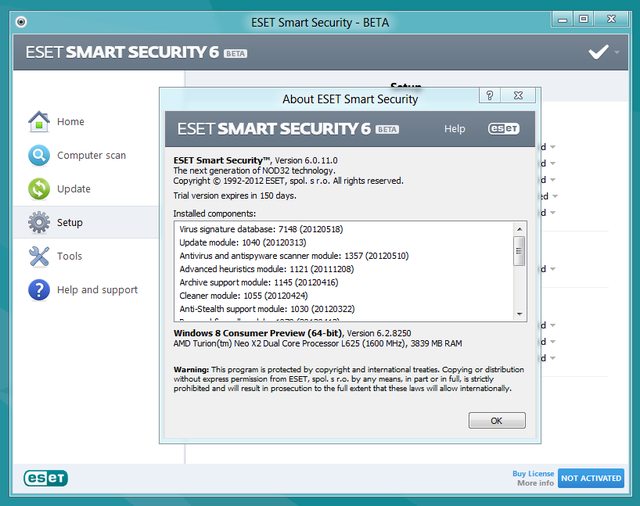Click the Setup gear icon
The image size is (640, 506).
pos(39,222)
